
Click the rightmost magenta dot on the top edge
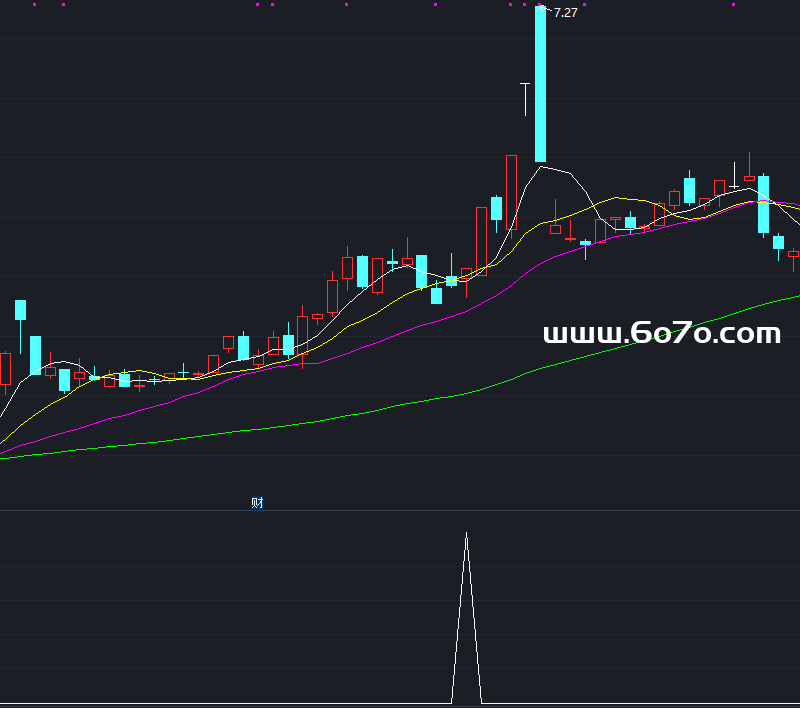click(733, 4)
